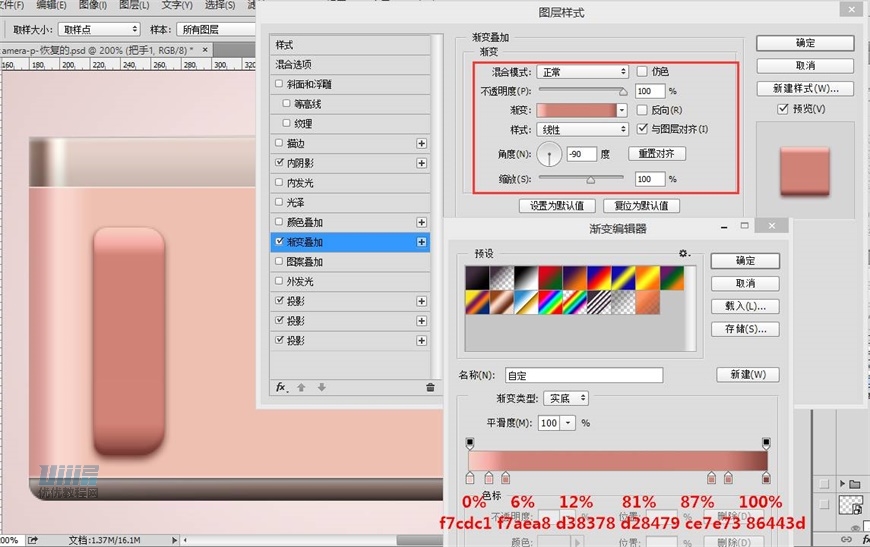
Task: Select the last orange gradient preset
Action: 648,302
